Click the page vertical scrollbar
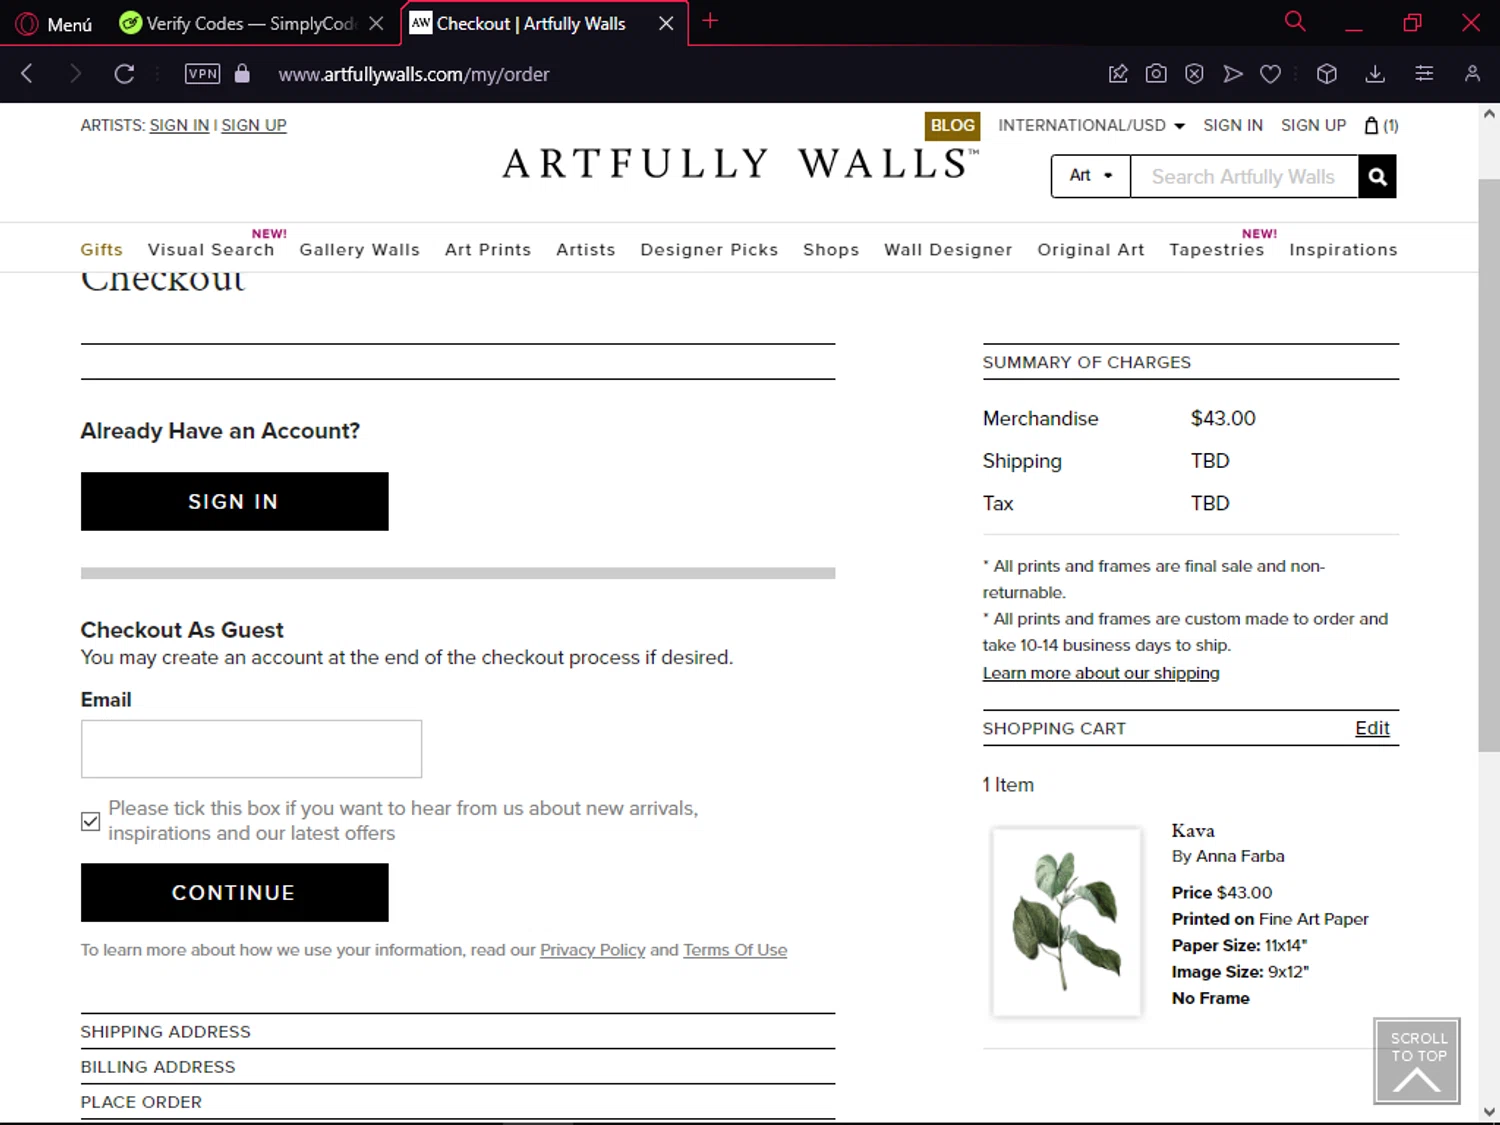The image size is (1500, 1125). click(1489, 465)
